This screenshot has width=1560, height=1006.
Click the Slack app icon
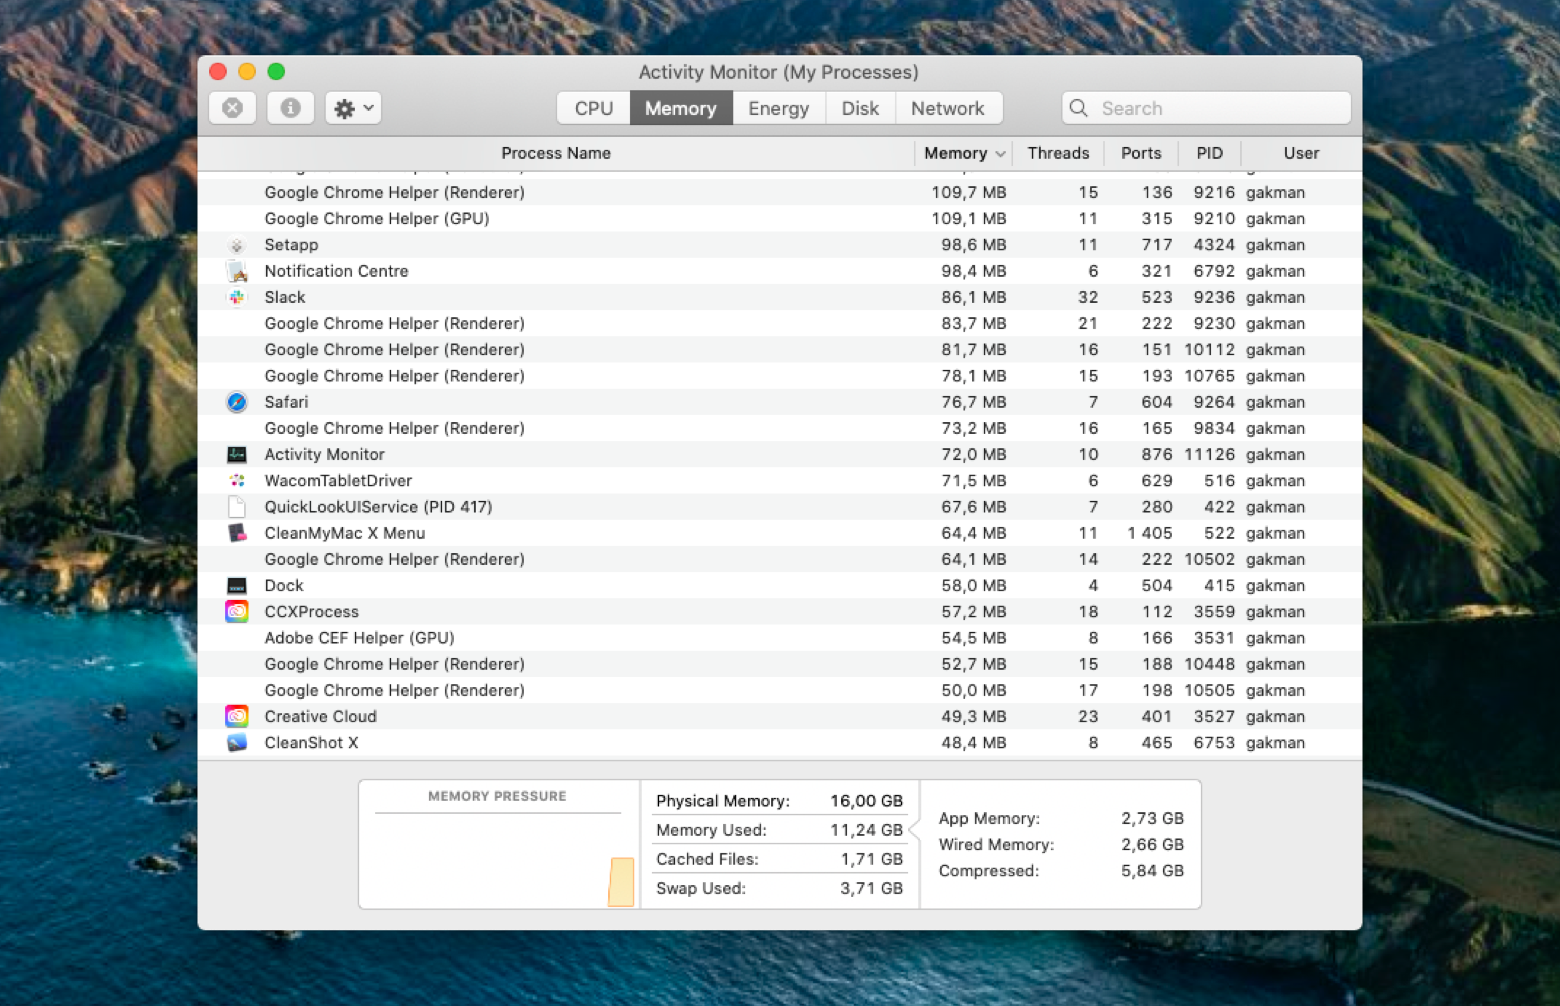pyautogui.click(x=237, y=297)
